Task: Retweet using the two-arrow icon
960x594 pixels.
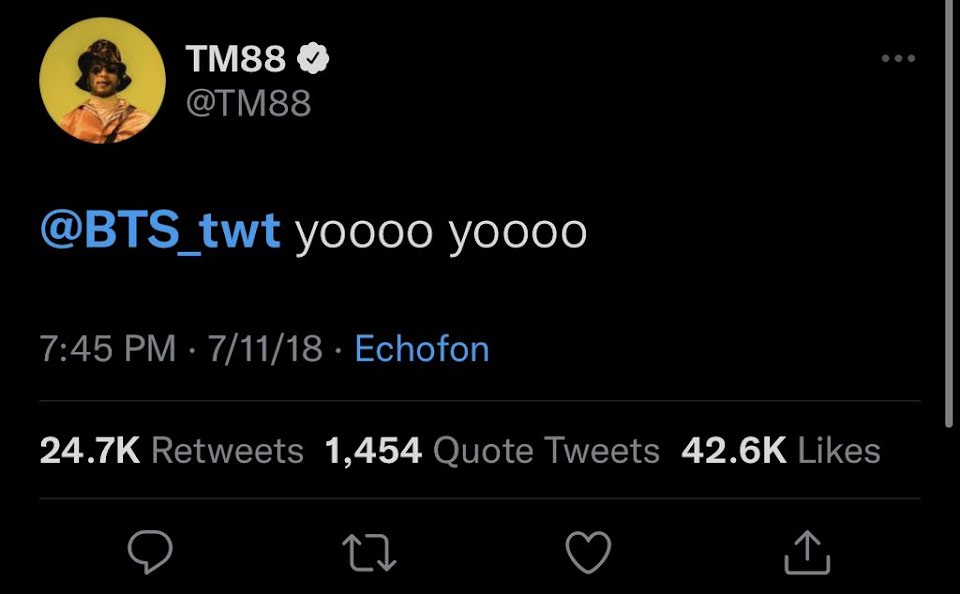Action: point(369,552)
